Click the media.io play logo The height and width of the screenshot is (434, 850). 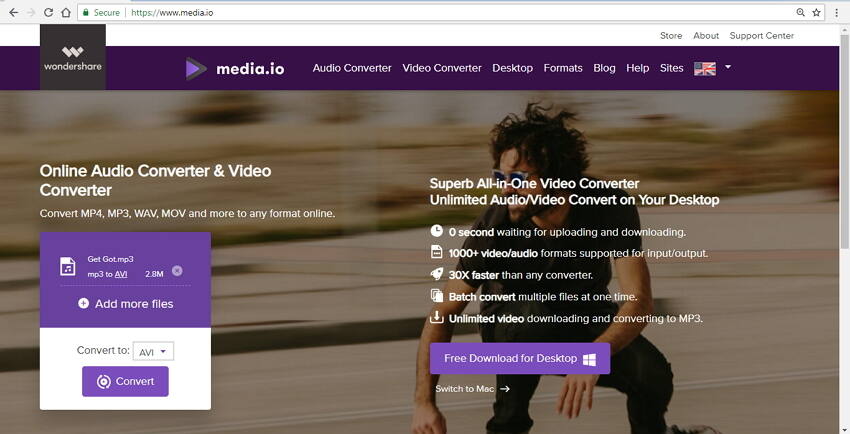tap(196, 69)
